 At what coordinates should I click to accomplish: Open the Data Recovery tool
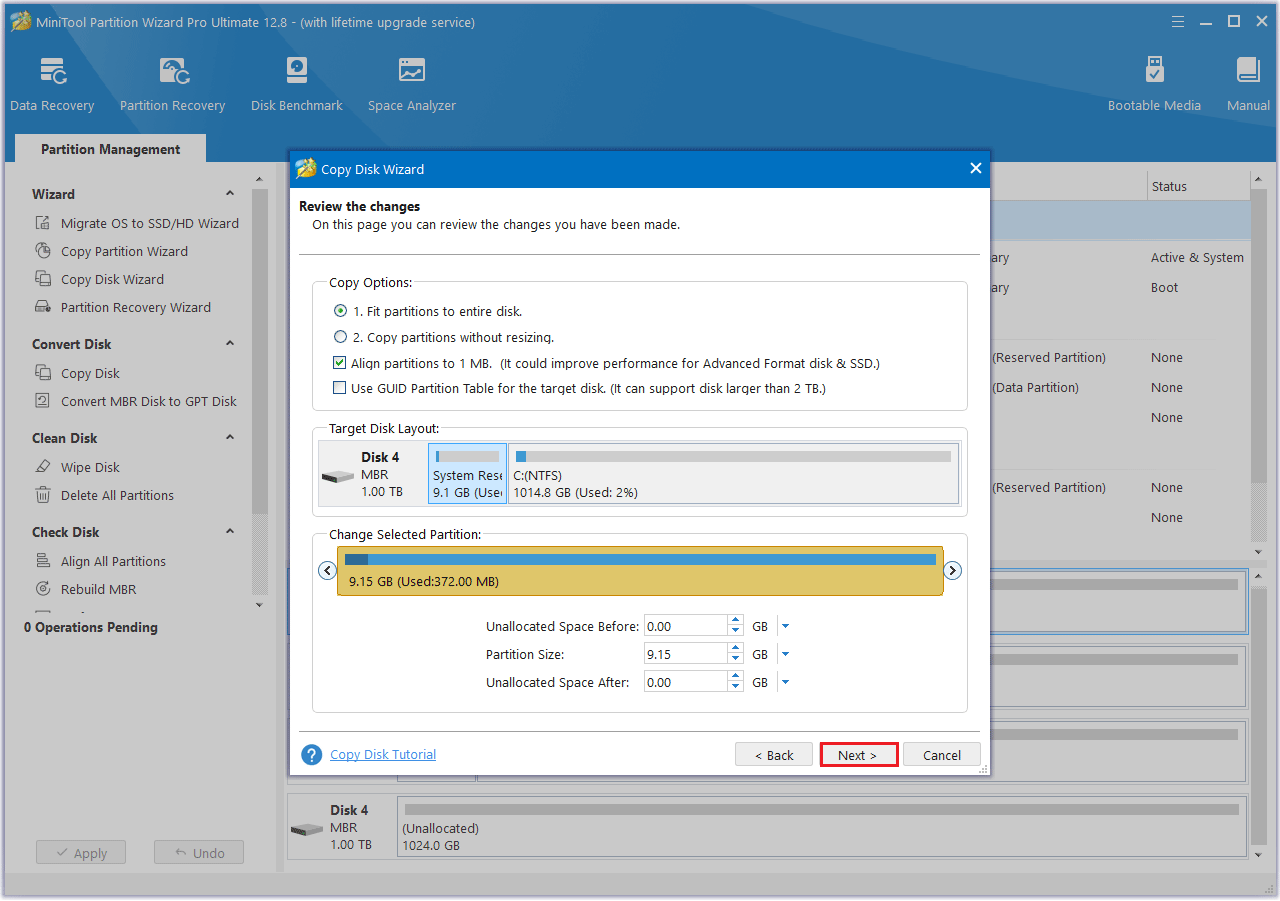tap(52, 84)
